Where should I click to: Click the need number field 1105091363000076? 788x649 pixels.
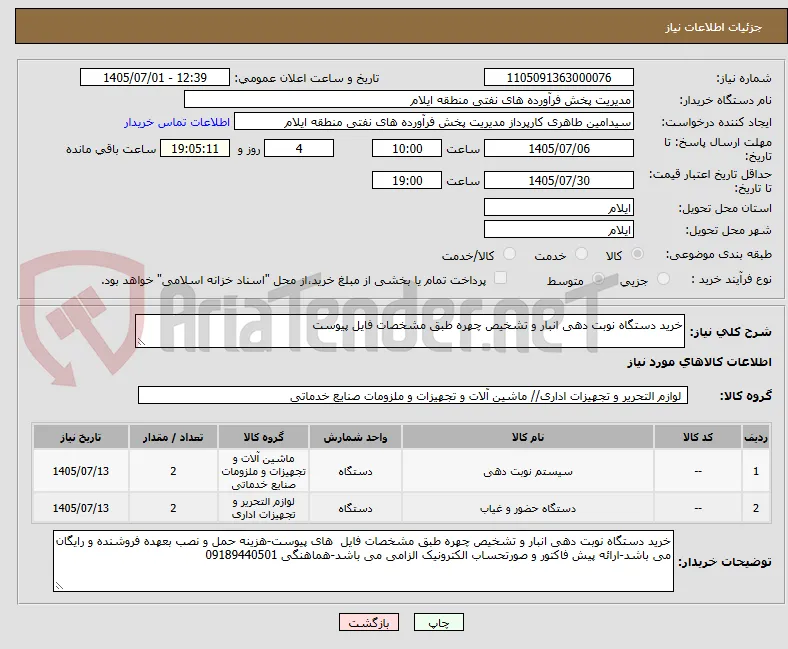[558, 77]
